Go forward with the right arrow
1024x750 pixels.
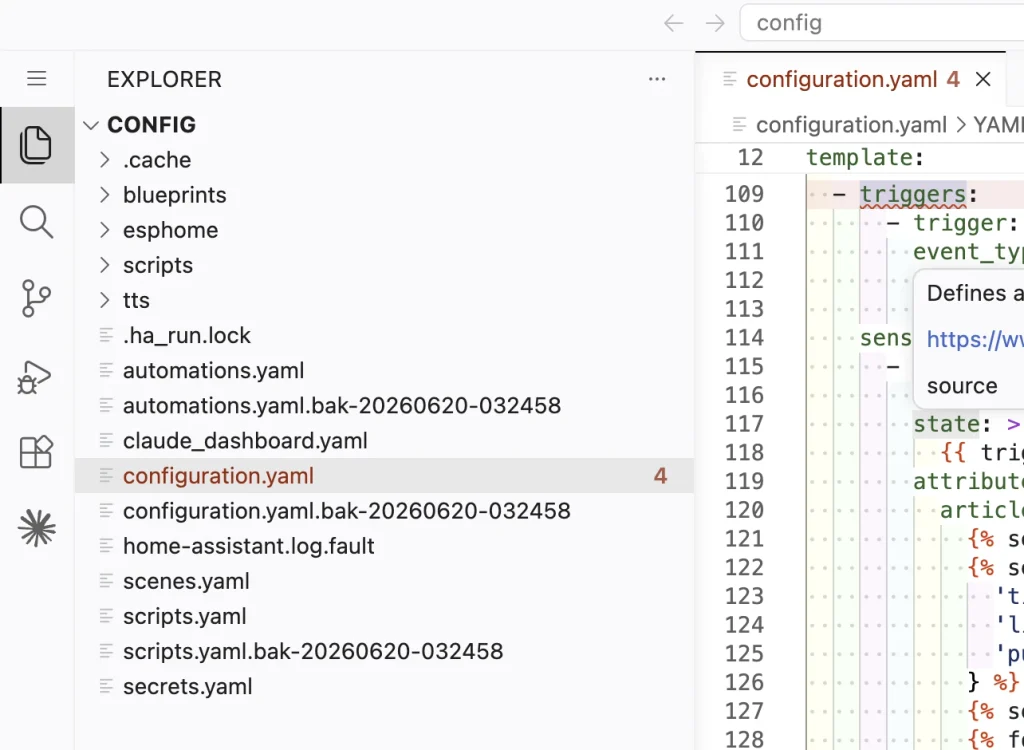pyautogui.click(x=715, y=24)
